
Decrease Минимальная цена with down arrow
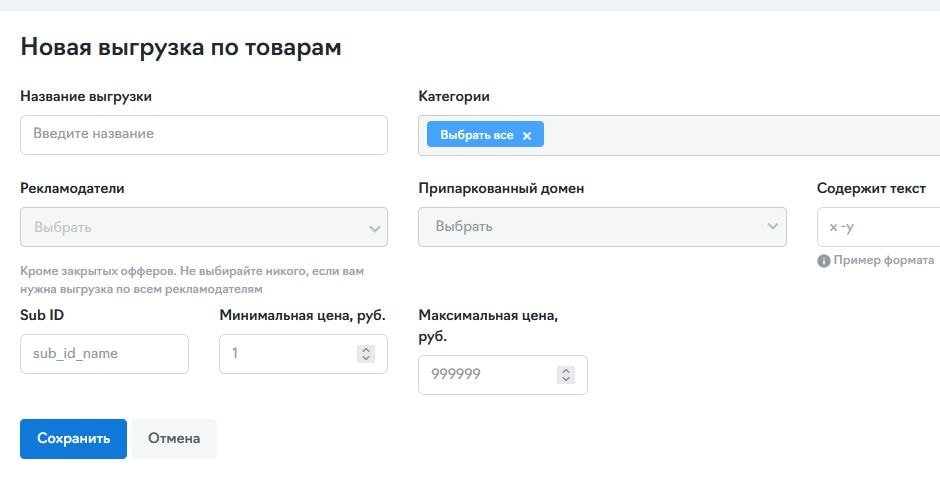(x=366, y=358)
